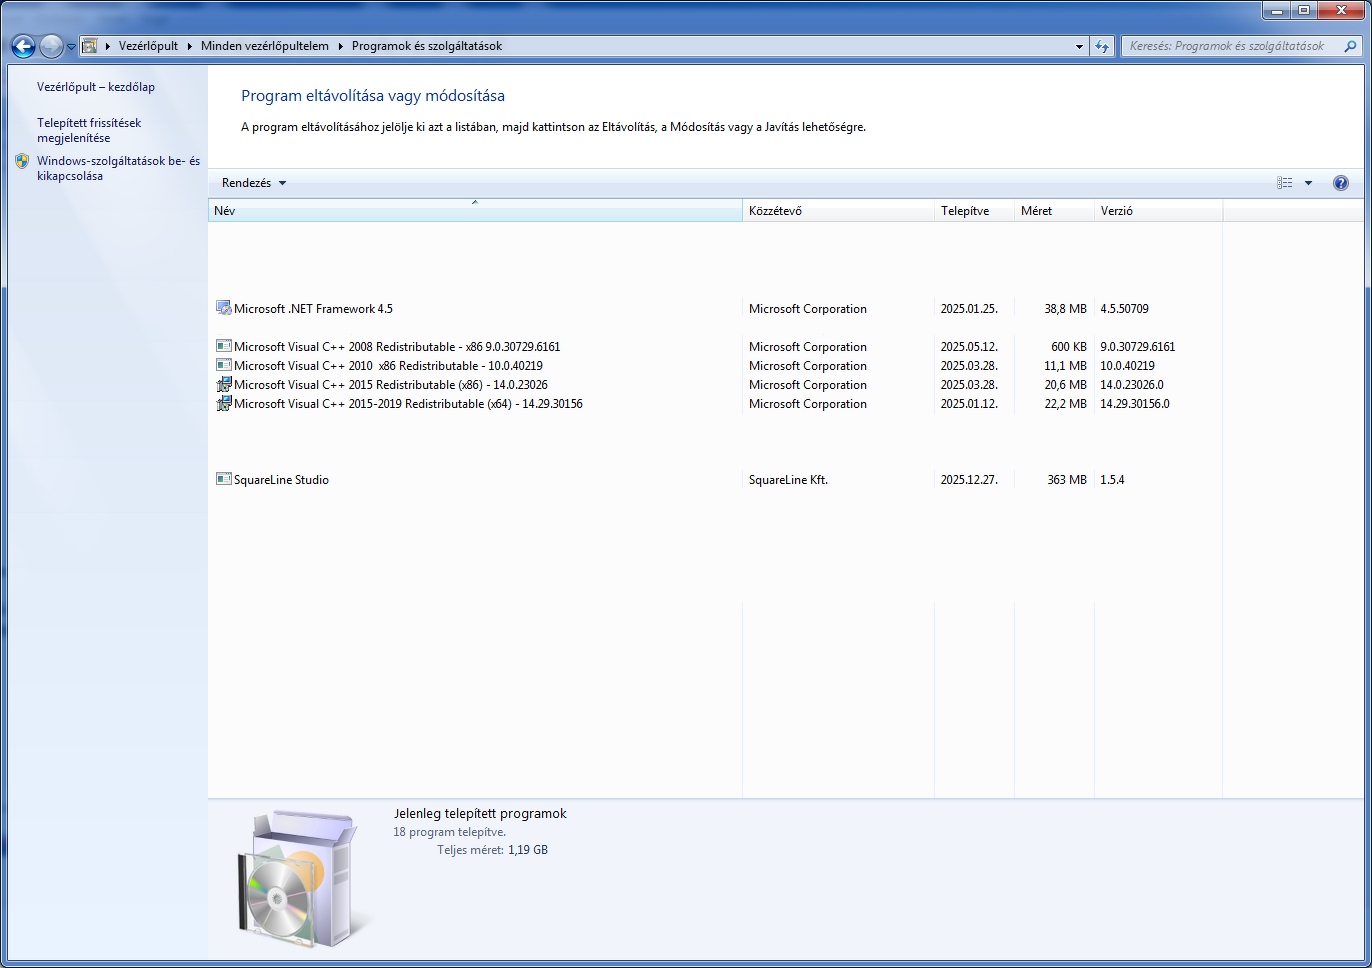Select the SquareLine Studio entry name

pos(281,480)
